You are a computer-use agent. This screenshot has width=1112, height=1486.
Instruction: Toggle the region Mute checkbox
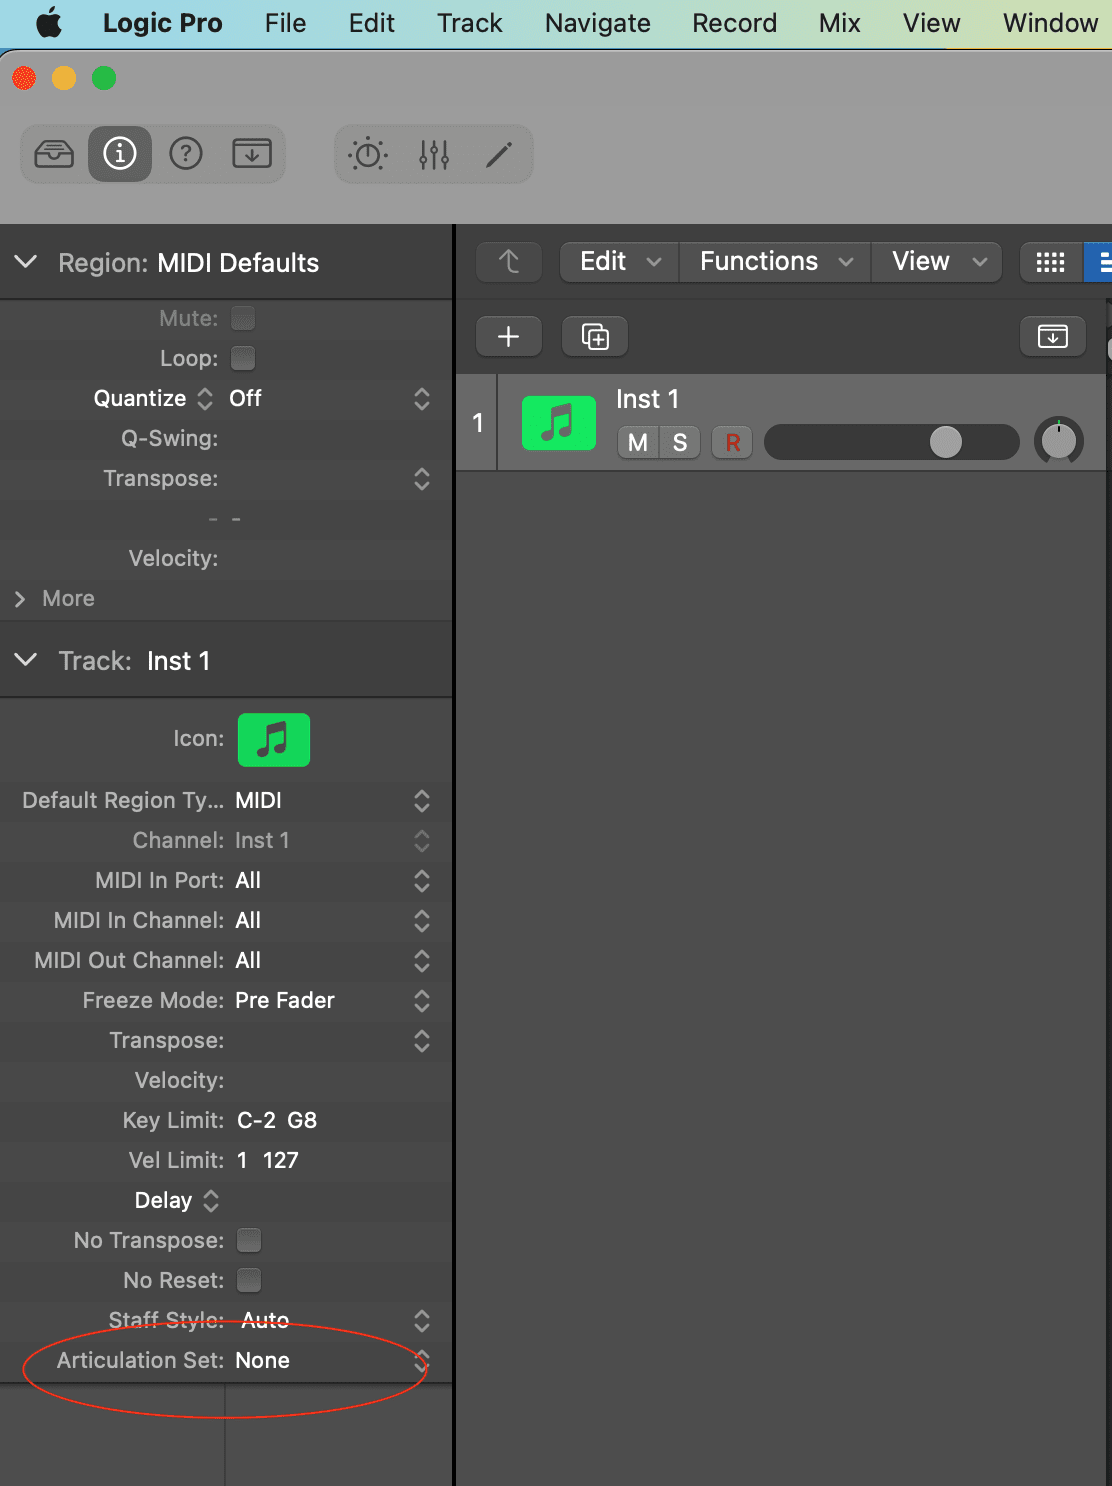pyautogui.click(x=243, y=318)
